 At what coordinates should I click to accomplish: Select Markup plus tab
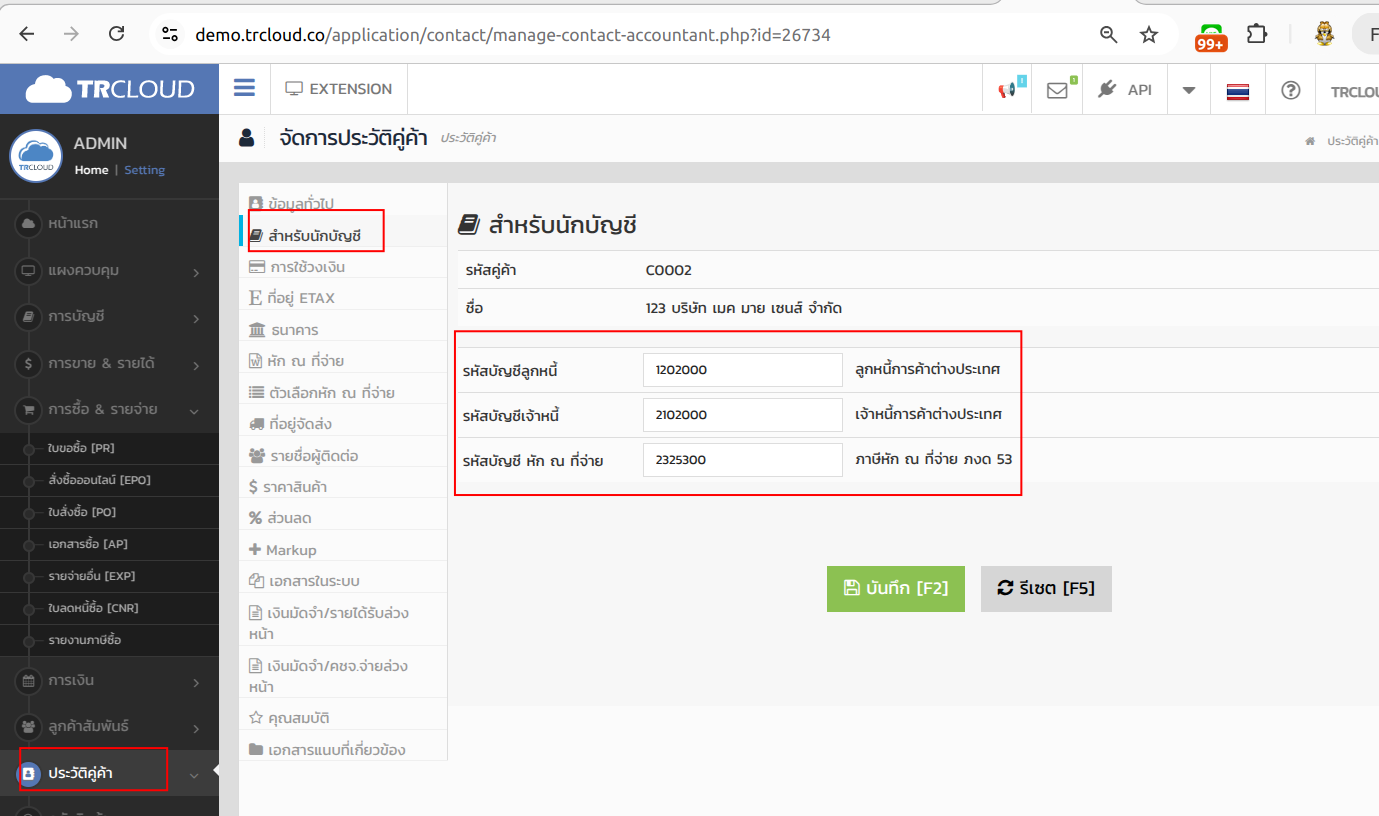click(343, 550)
